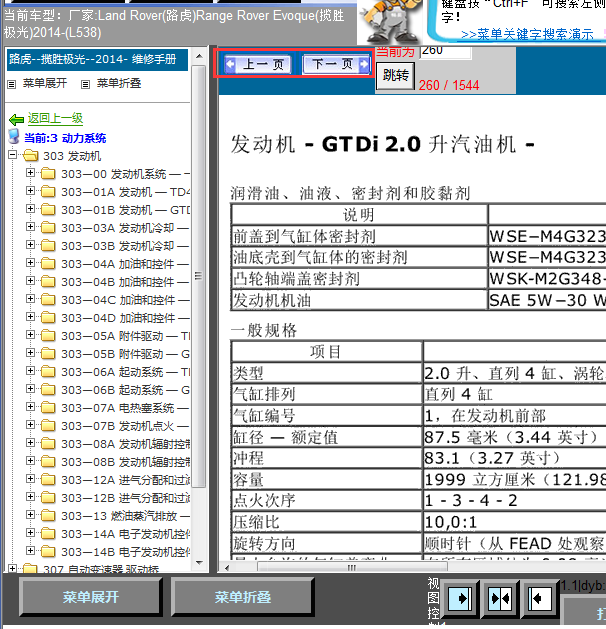Expand 303-03B 发动机冷却 node
Screen dimensions: 606x629
pos(30,245)
